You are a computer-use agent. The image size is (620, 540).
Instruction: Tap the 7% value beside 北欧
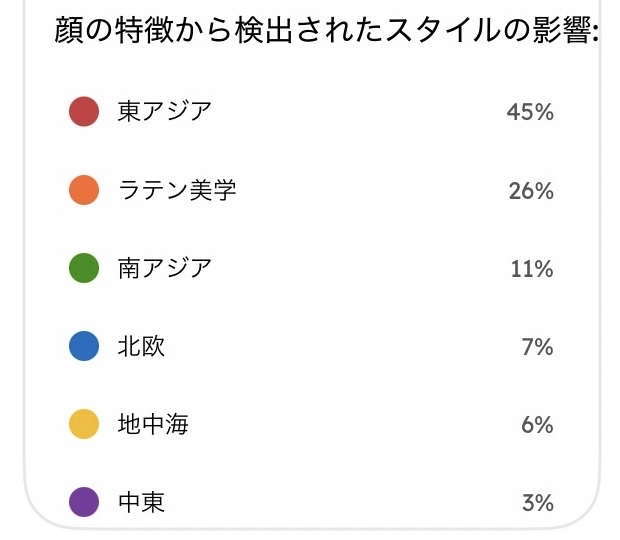coord(537,346)
